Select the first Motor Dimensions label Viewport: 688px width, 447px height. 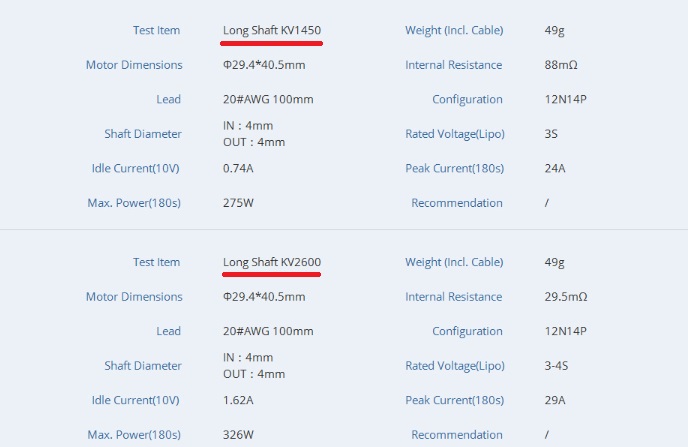click(134, 65)
